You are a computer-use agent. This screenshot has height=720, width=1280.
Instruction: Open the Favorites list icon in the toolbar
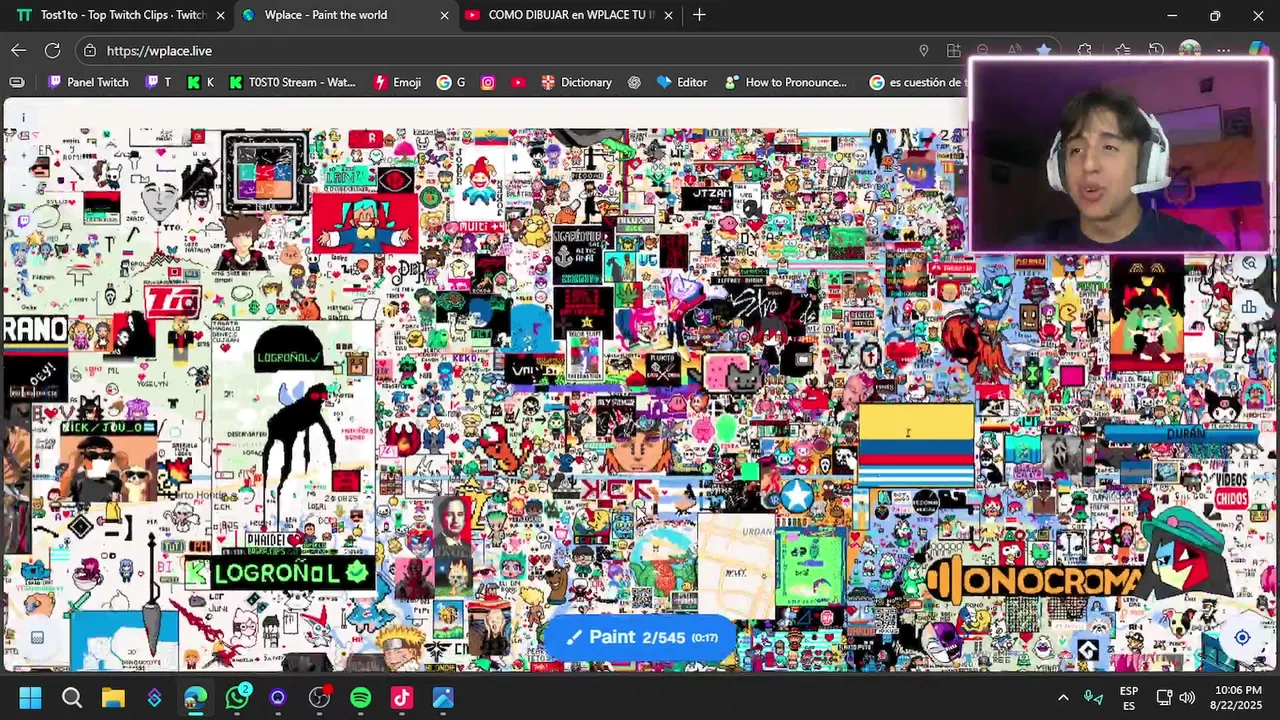[x=1122, y=50]
